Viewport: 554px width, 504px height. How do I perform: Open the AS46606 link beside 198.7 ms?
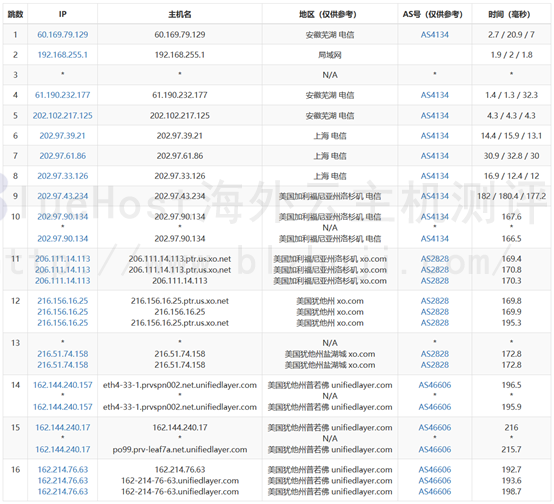coord(435,491)
